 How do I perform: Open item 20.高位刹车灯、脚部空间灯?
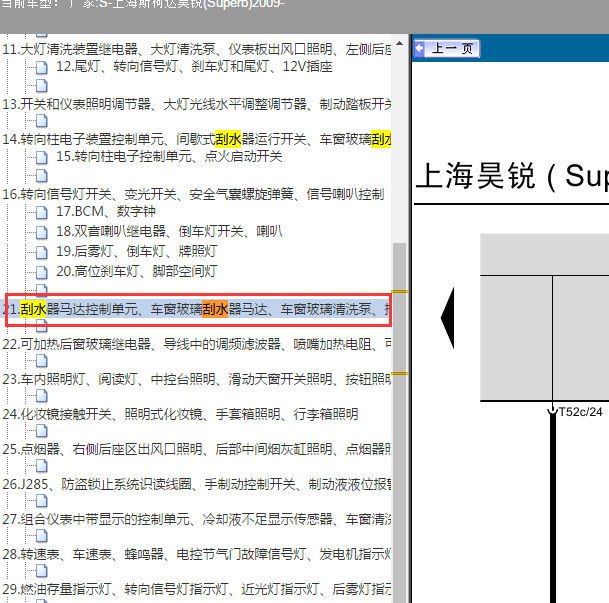[x=137, y=271]
